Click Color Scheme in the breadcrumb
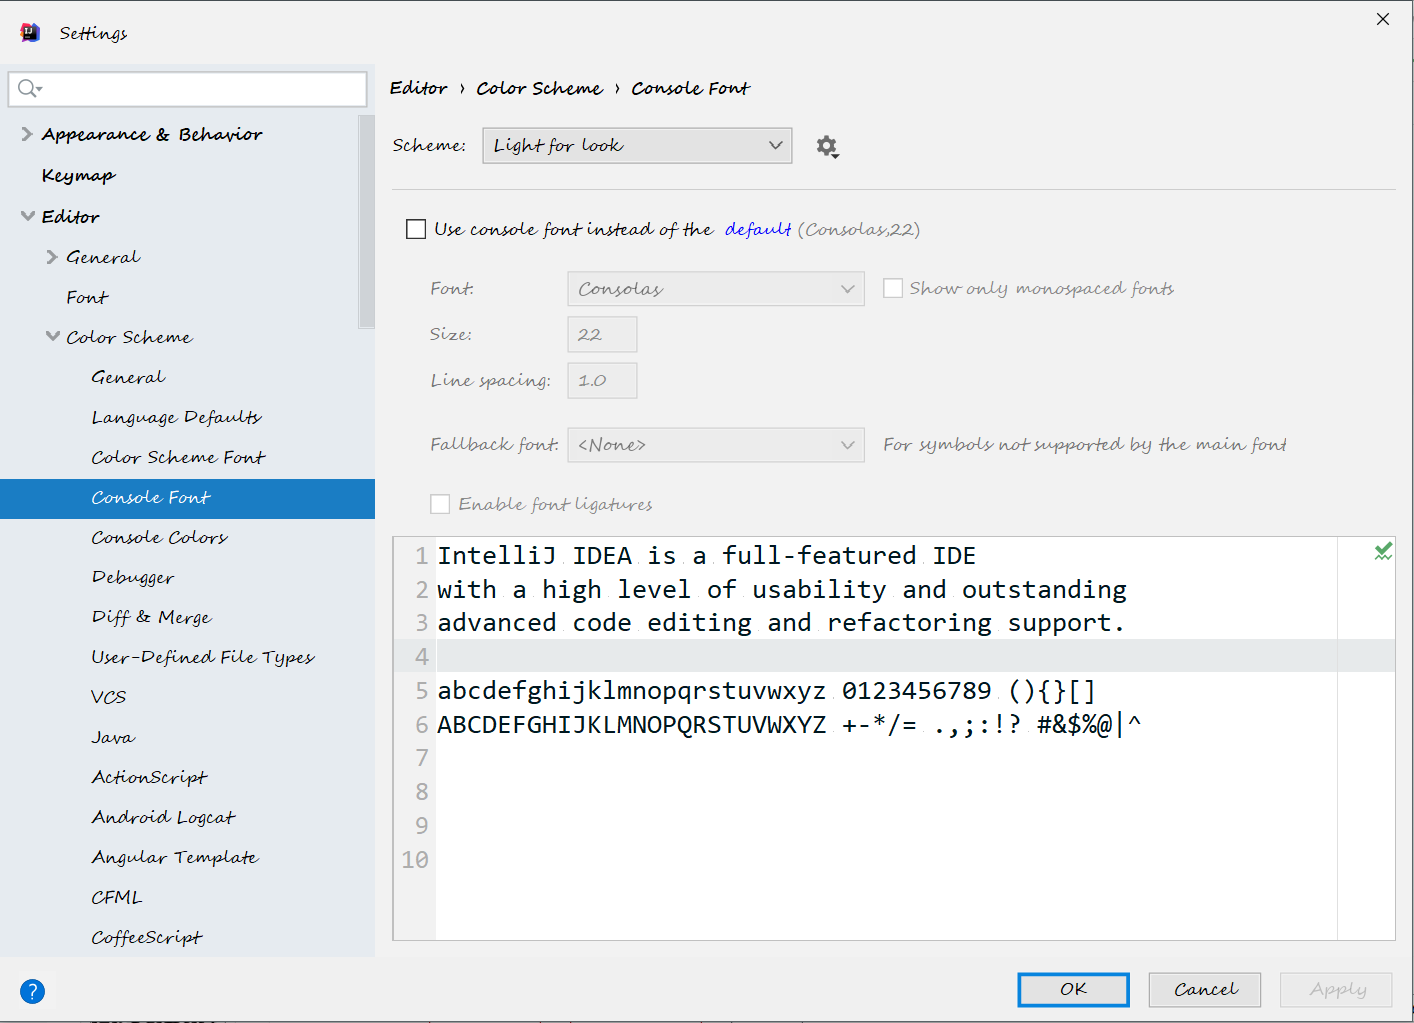The width and height of the screenshot is (1414, 1023). coord(539,88)
